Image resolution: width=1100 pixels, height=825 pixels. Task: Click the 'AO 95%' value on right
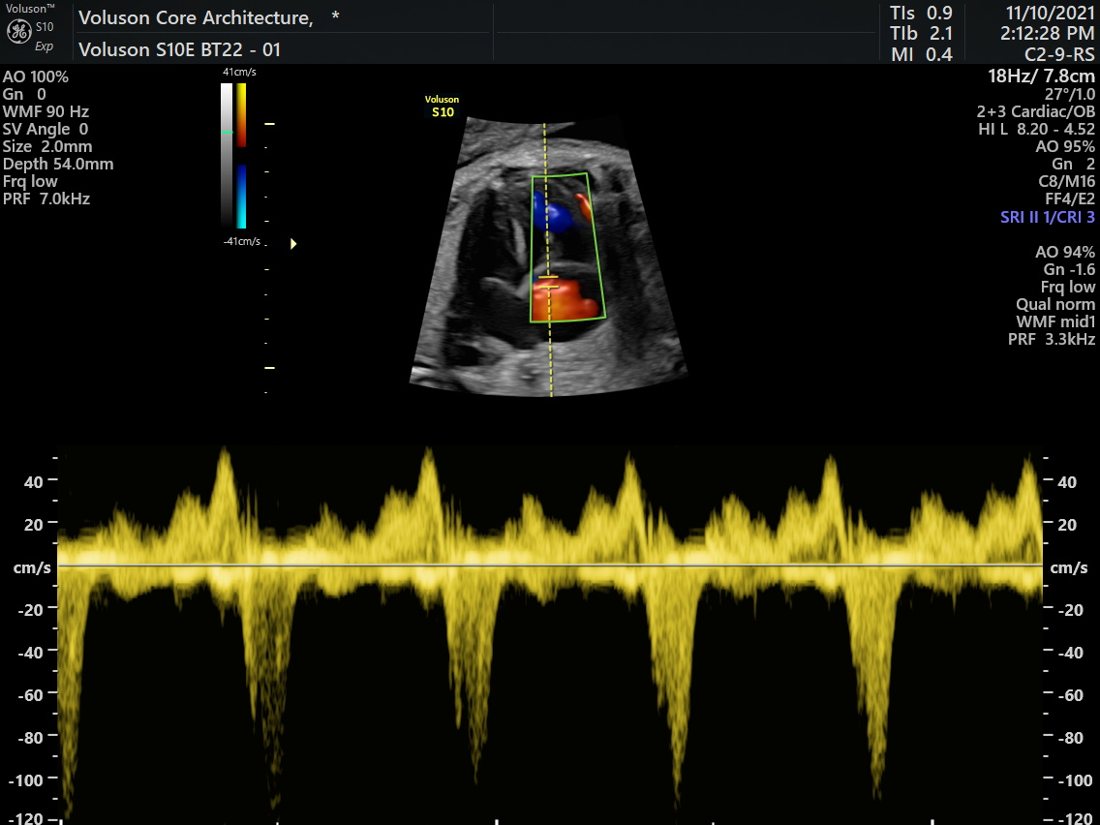1065,147
